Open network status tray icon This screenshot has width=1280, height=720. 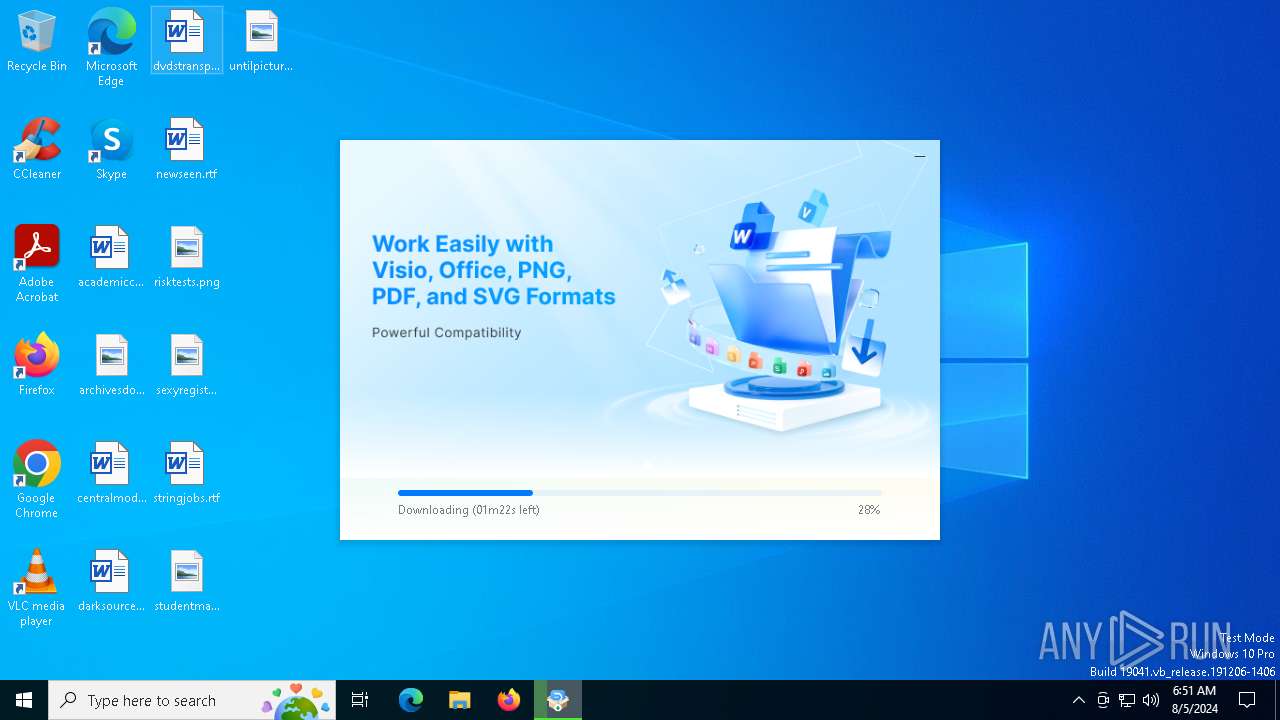click(x=1127, y=700)
